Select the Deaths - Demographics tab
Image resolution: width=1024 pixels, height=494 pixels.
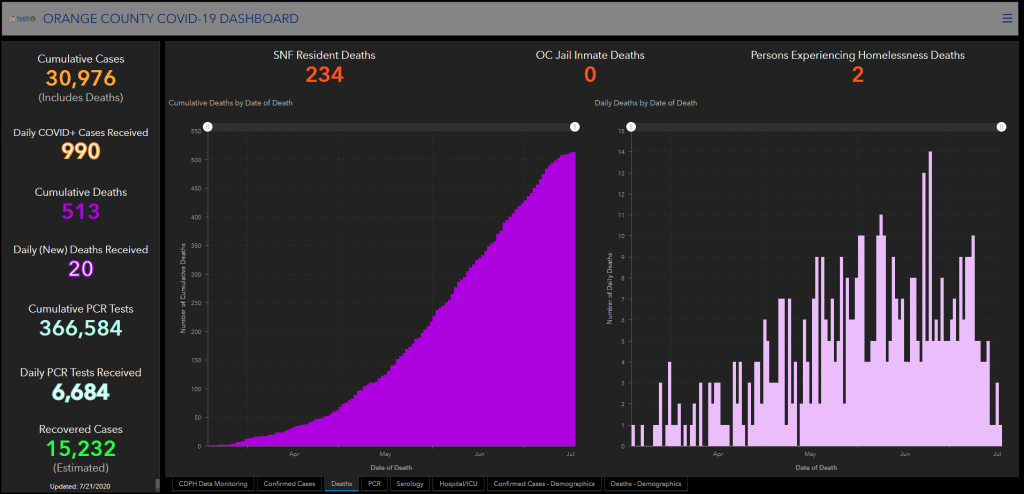coord(646,484)
